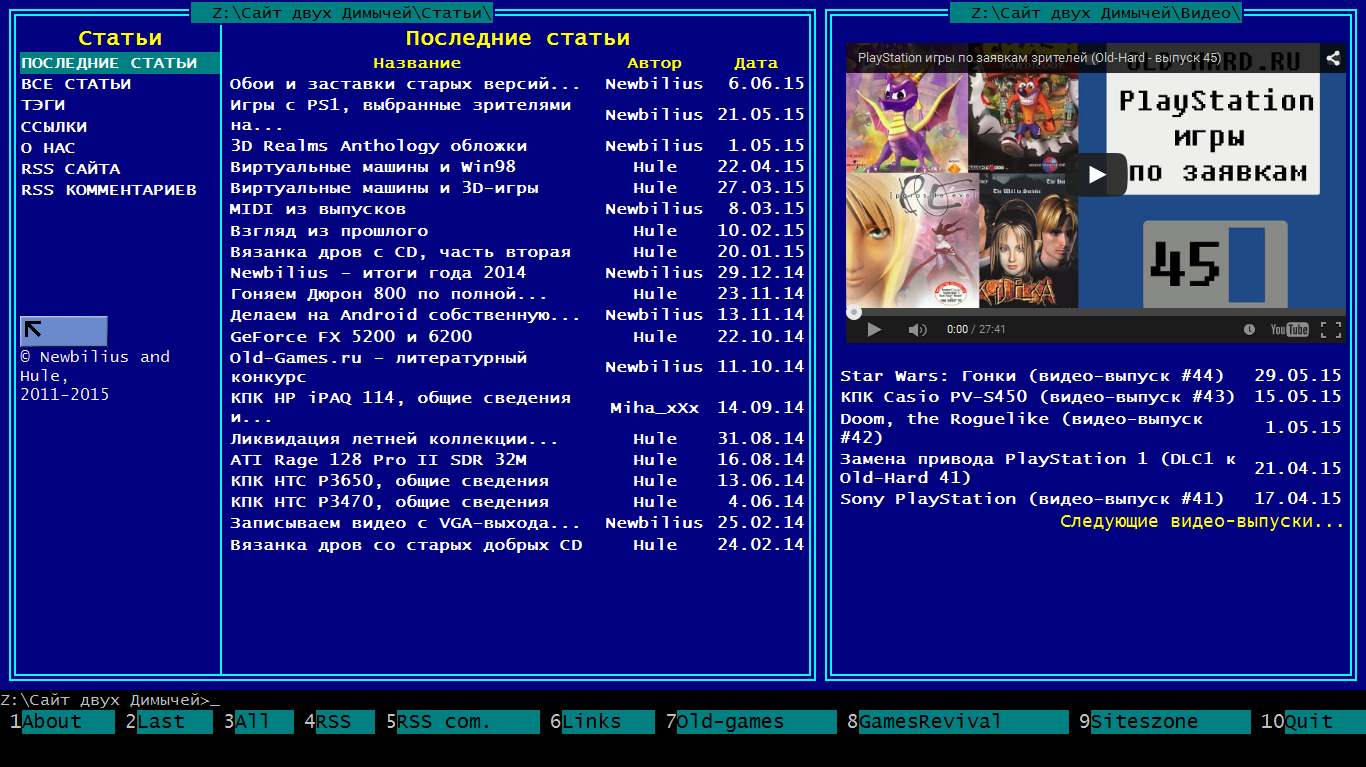Open 'ВСЕ СТАТЬИ' menu item
Screen dimensions: 1366x767
pyautogui.click(x=76, y=84)
